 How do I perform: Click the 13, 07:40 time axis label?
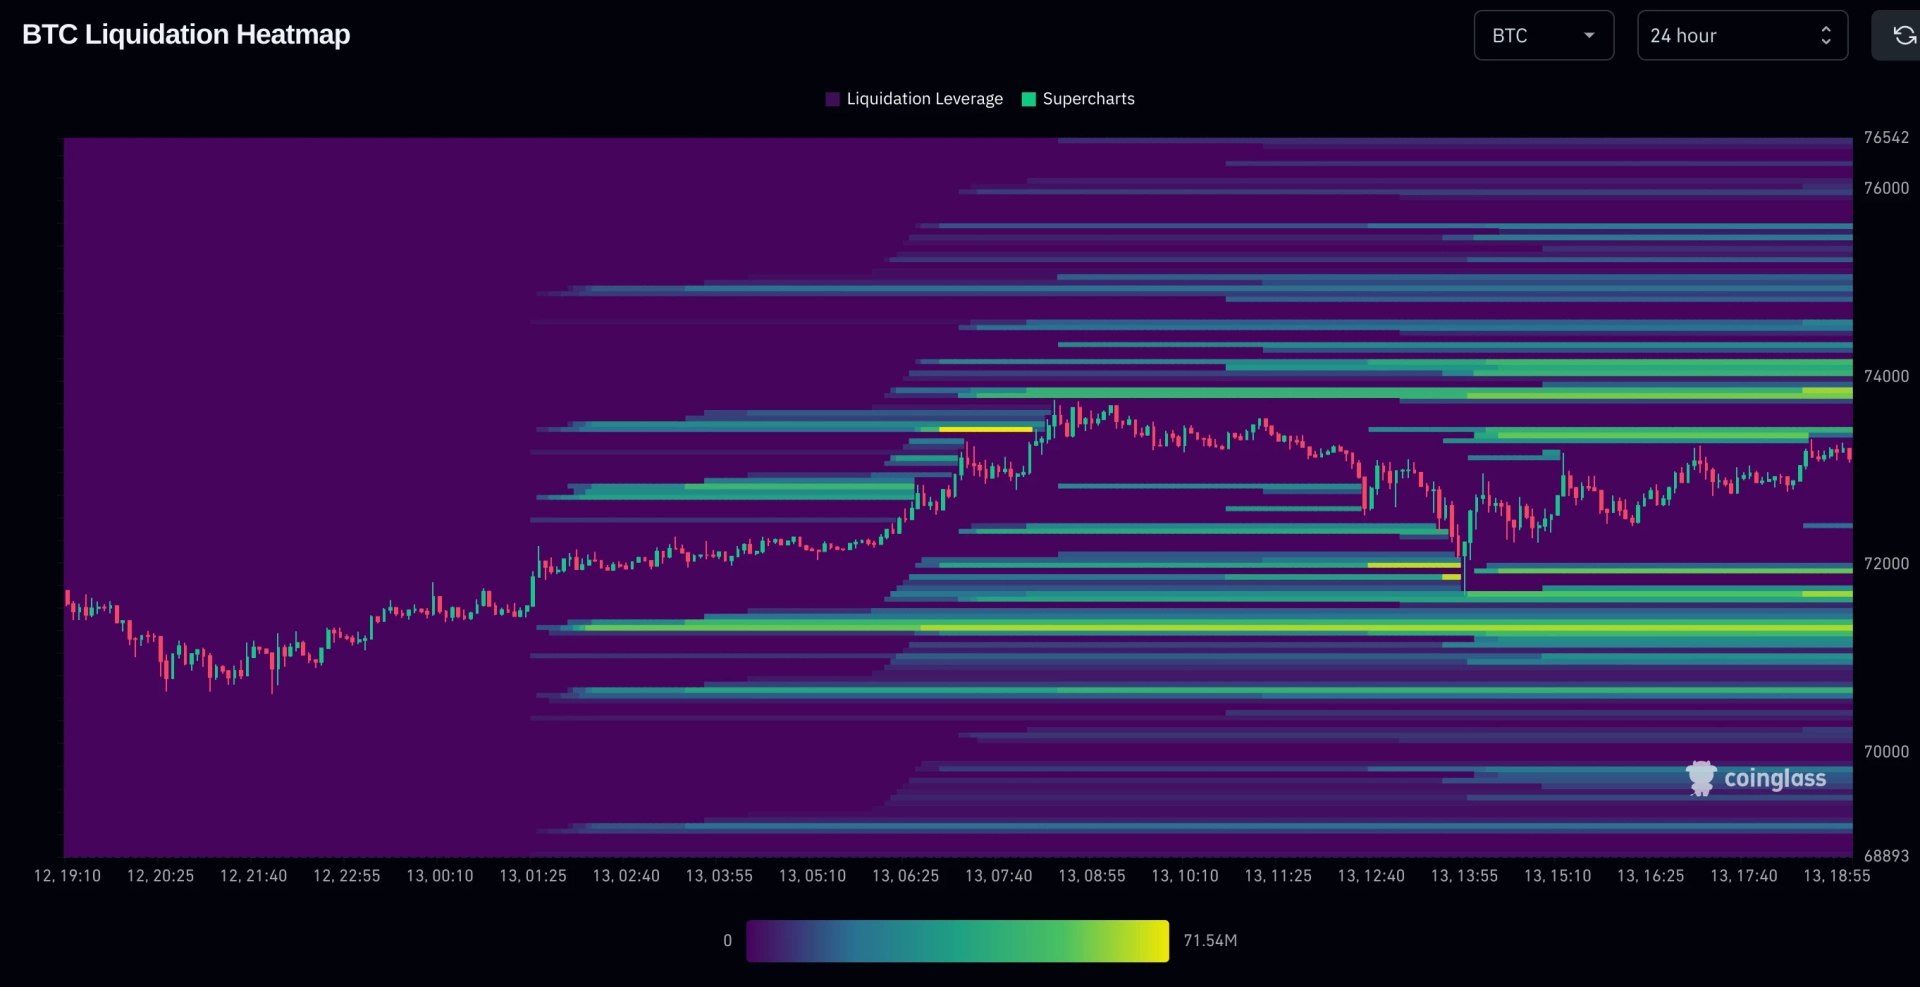(998, 876)
